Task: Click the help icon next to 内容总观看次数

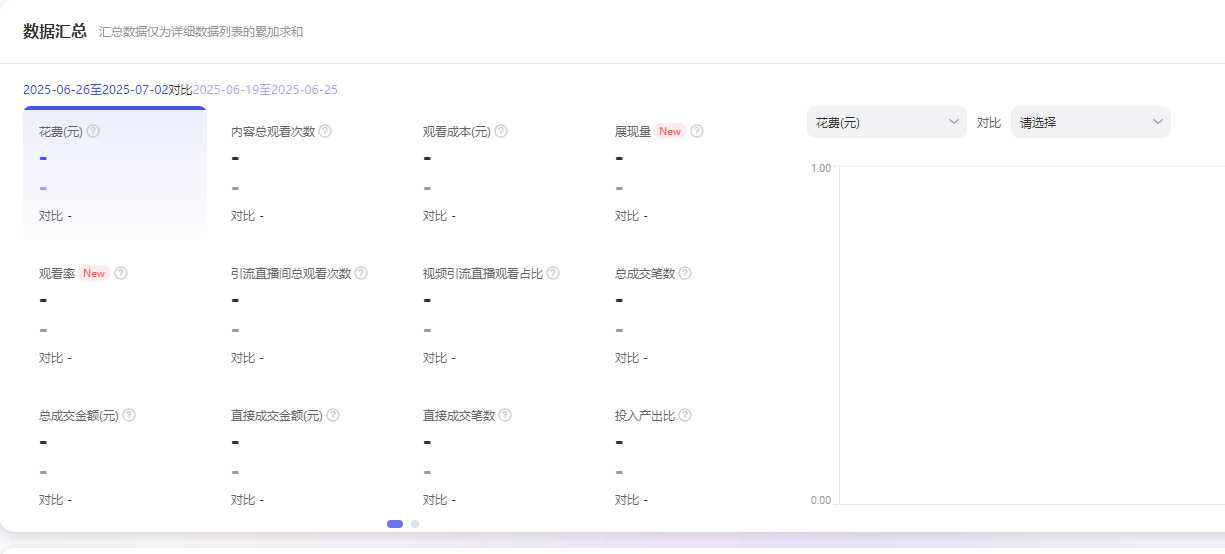Action: 325,131
